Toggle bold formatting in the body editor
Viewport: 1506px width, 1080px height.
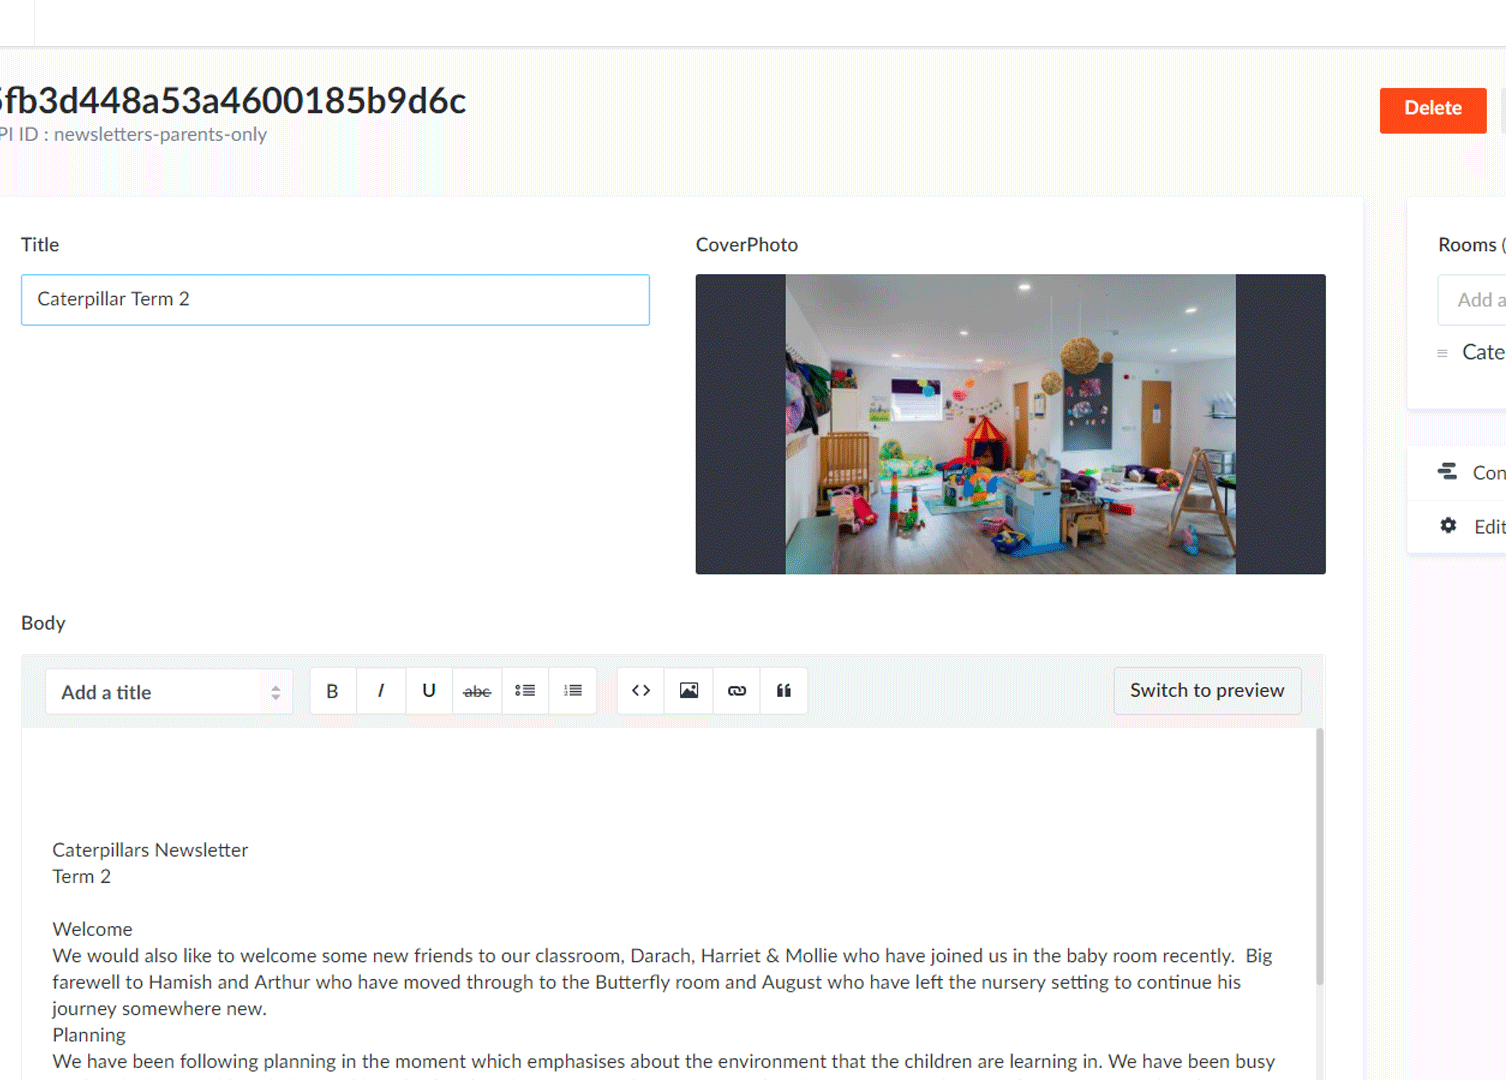click(x=332, y=691)
